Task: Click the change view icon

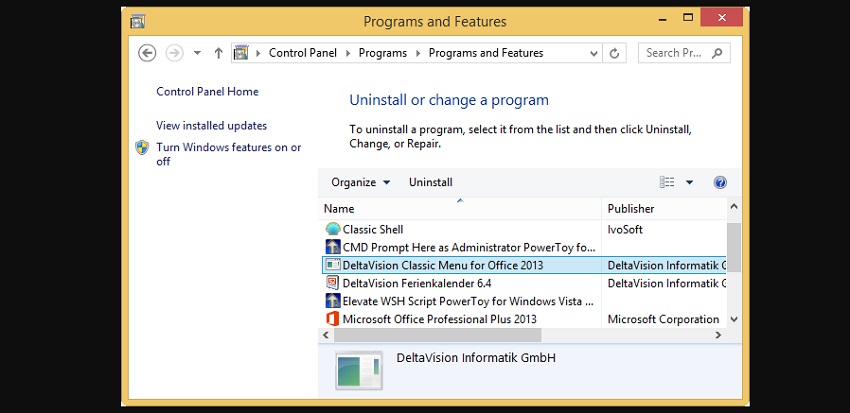Action: pyautogui.click(x=667, y=182)
